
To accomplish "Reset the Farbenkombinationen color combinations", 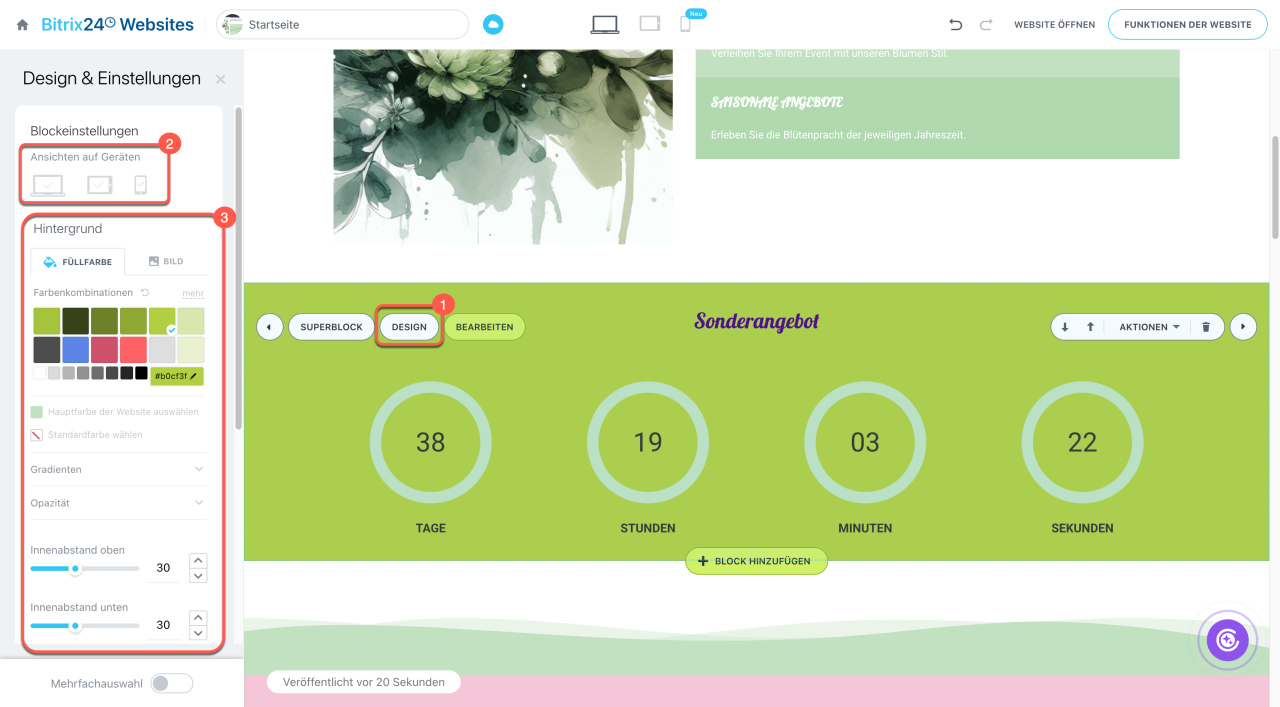I will tap(145, 293).
